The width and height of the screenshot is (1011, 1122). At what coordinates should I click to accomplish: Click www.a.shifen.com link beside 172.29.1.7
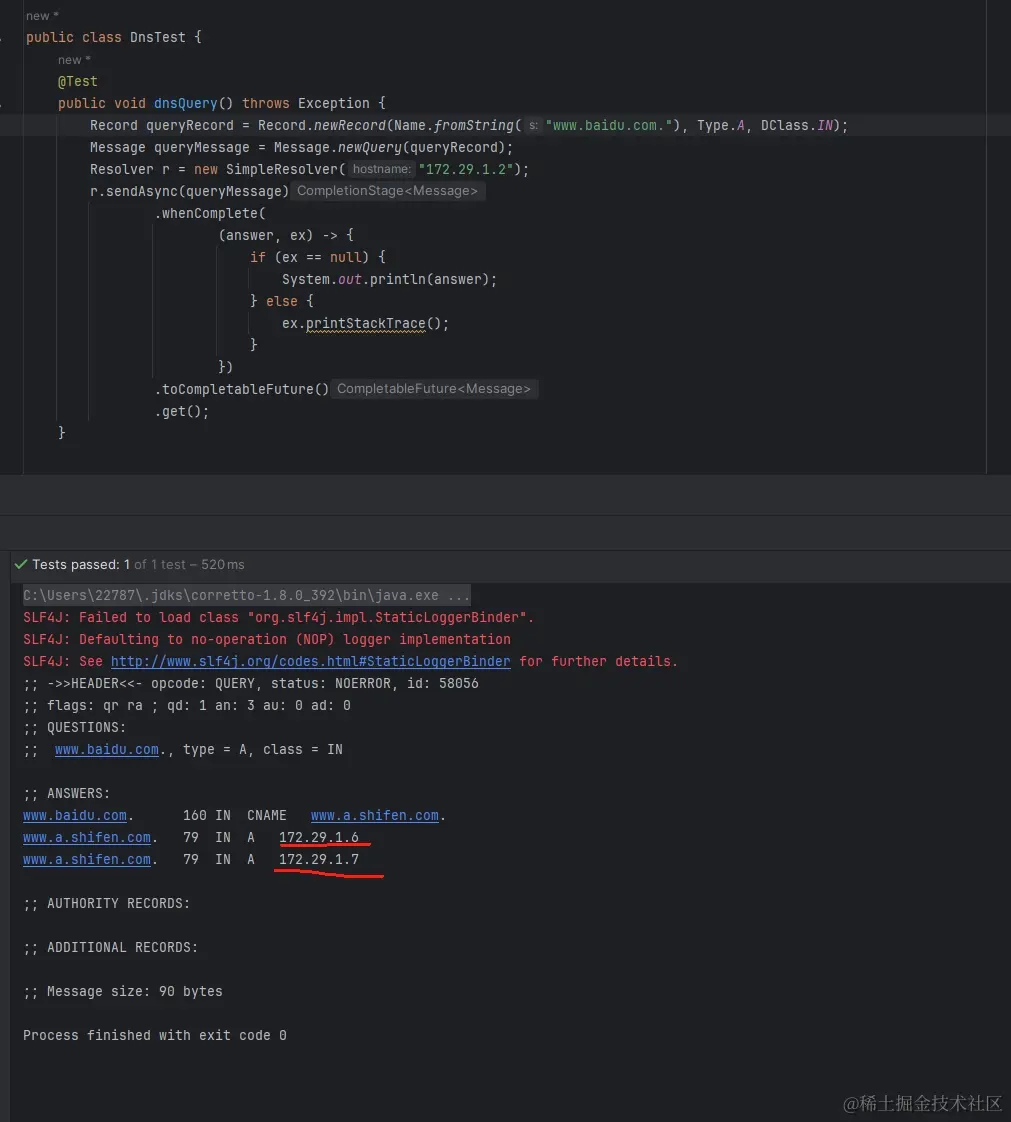click(x=87, y=859)
